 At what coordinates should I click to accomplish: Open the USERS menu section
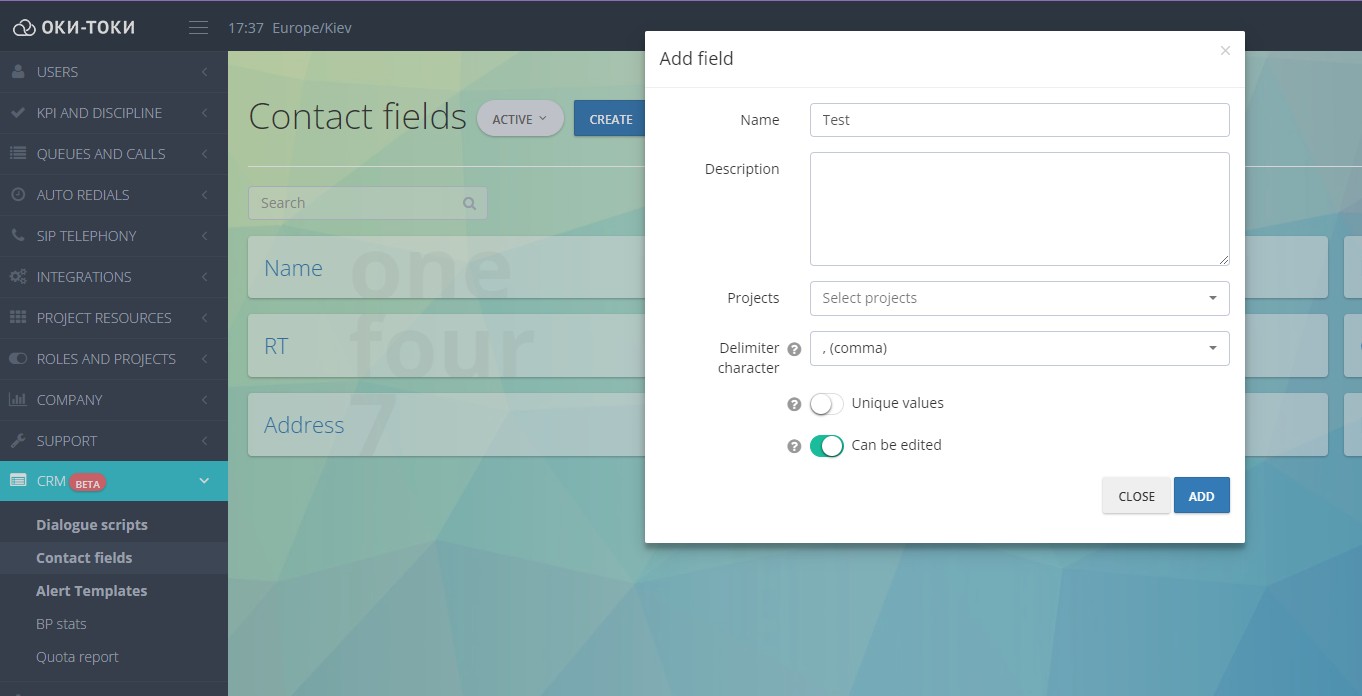coord(114,72)
